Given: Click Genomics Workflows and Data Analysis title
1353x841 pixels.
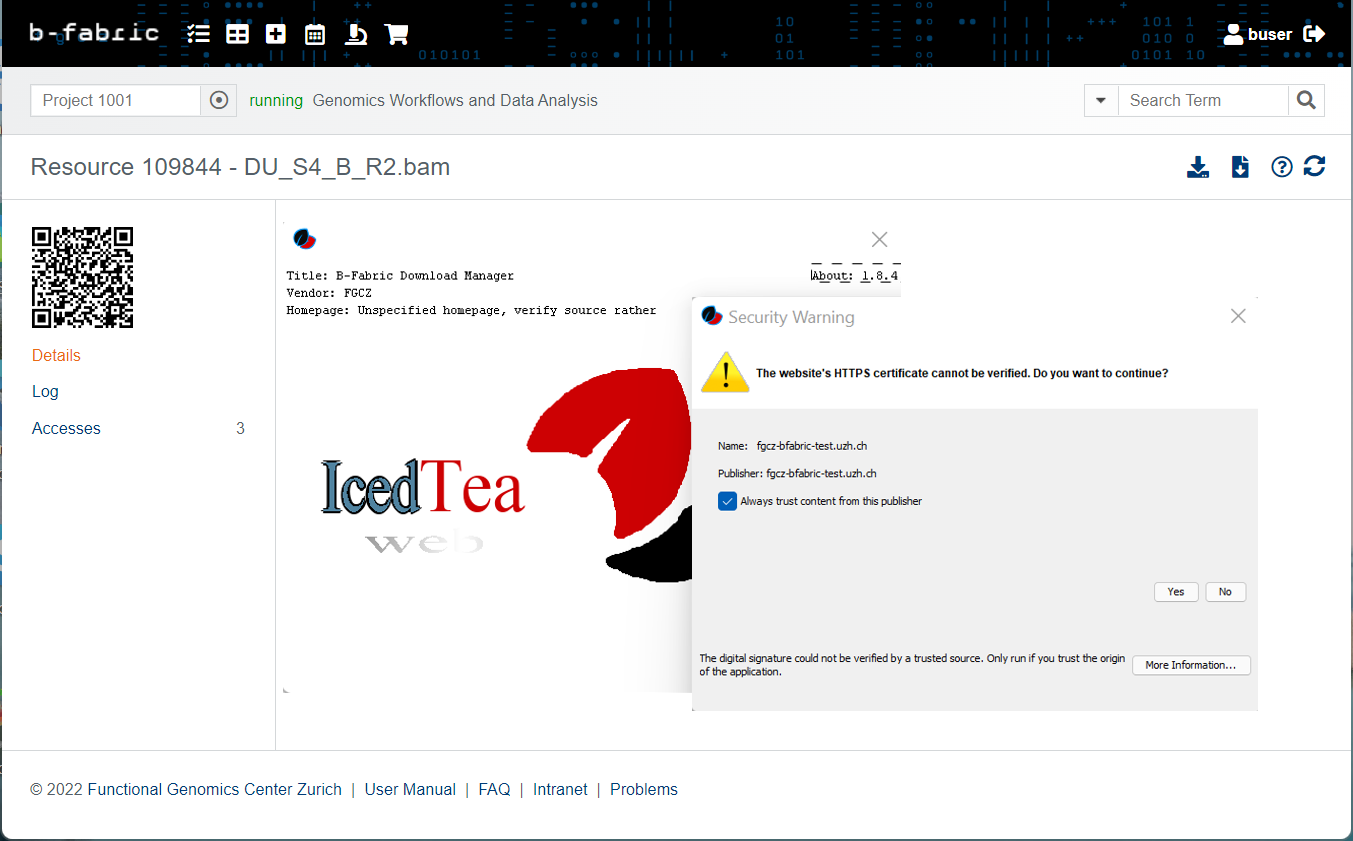Looking at the screenshot, I should [455, 100].
